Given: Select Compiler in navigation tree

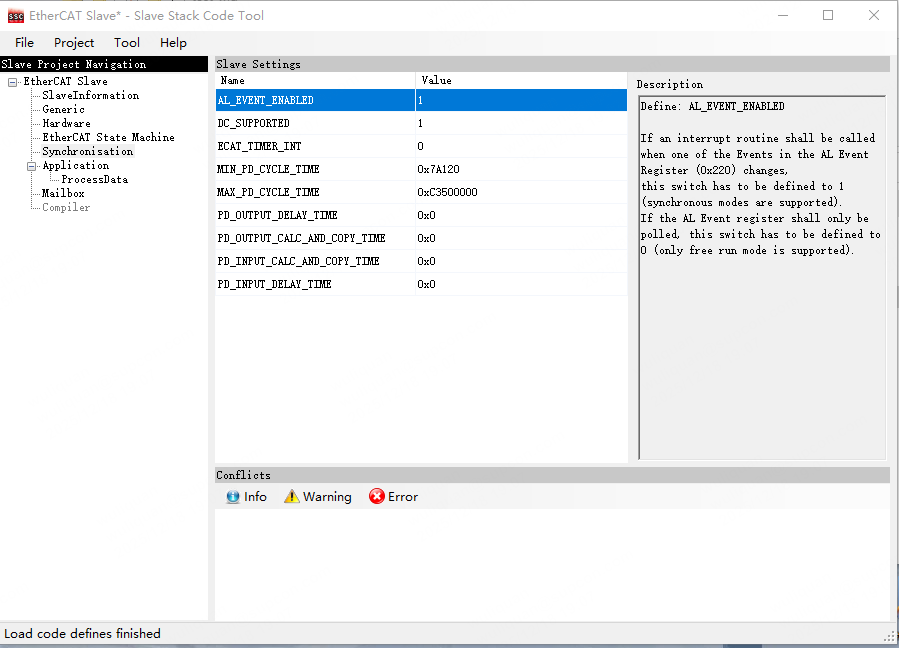Looking at the screenshot, I should coord(66,207).
